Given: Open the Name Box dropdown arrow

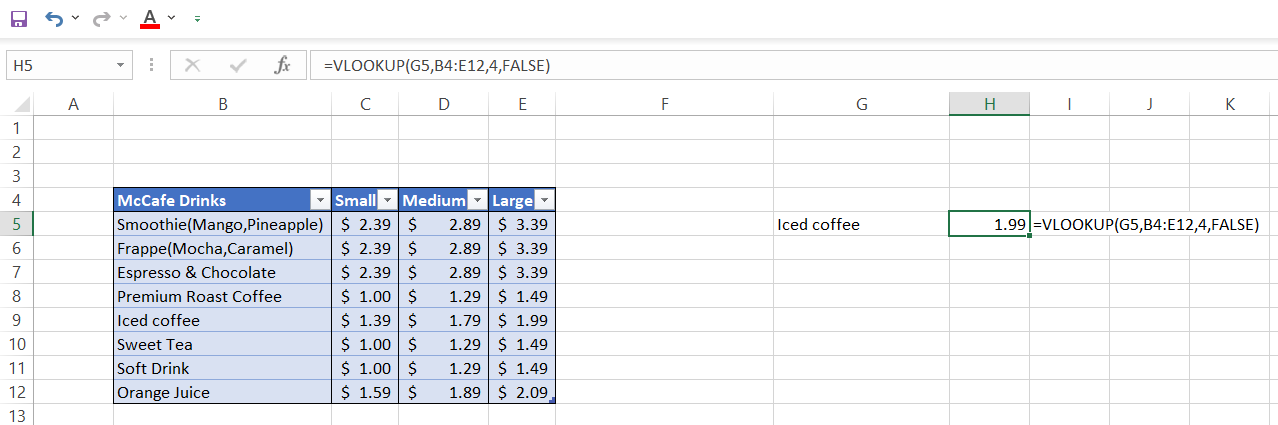Looking at the screenshot, I should (x=120, y=66).
